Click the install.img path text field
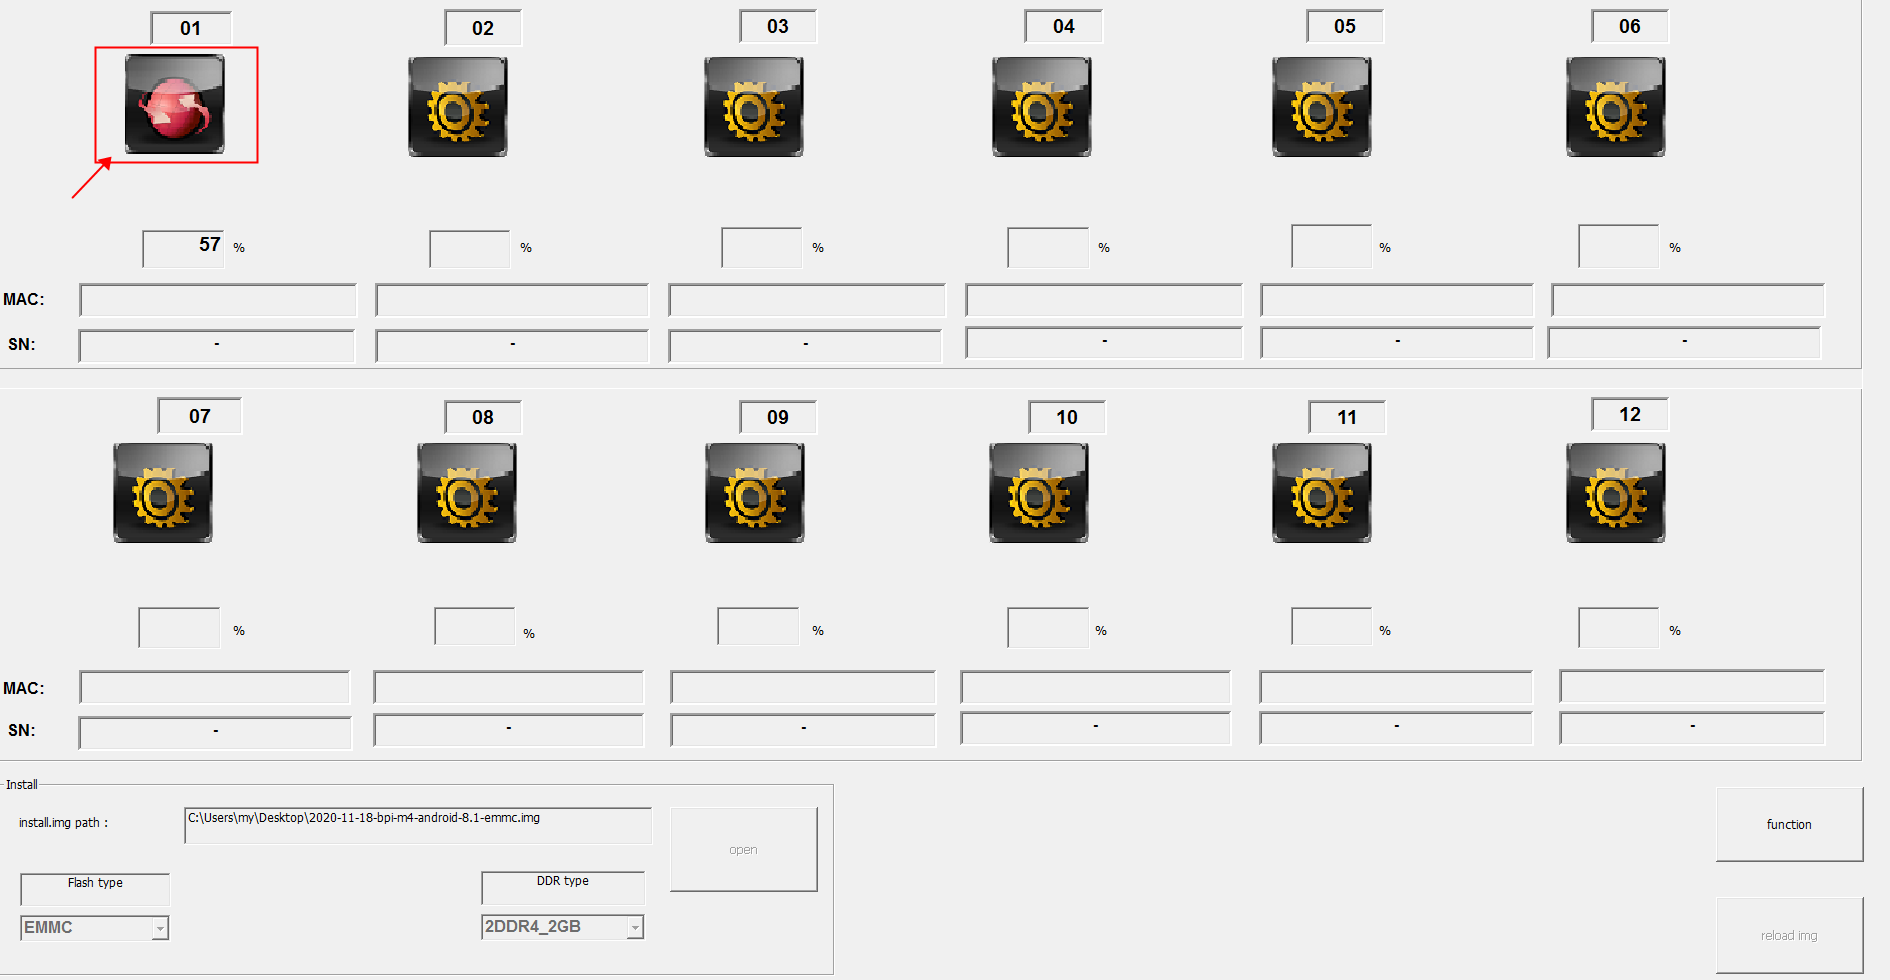1890x980 pixels. [417, 825]
